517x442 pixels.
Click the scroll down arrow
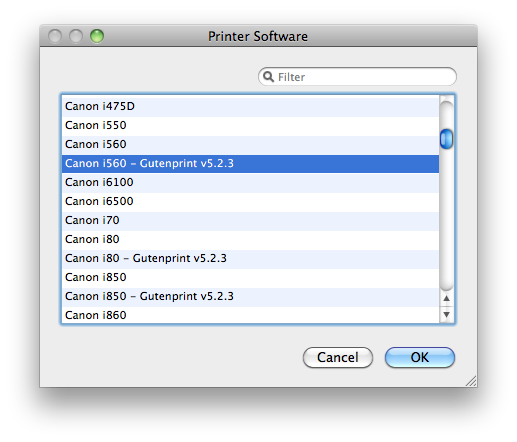pos(447,314)
